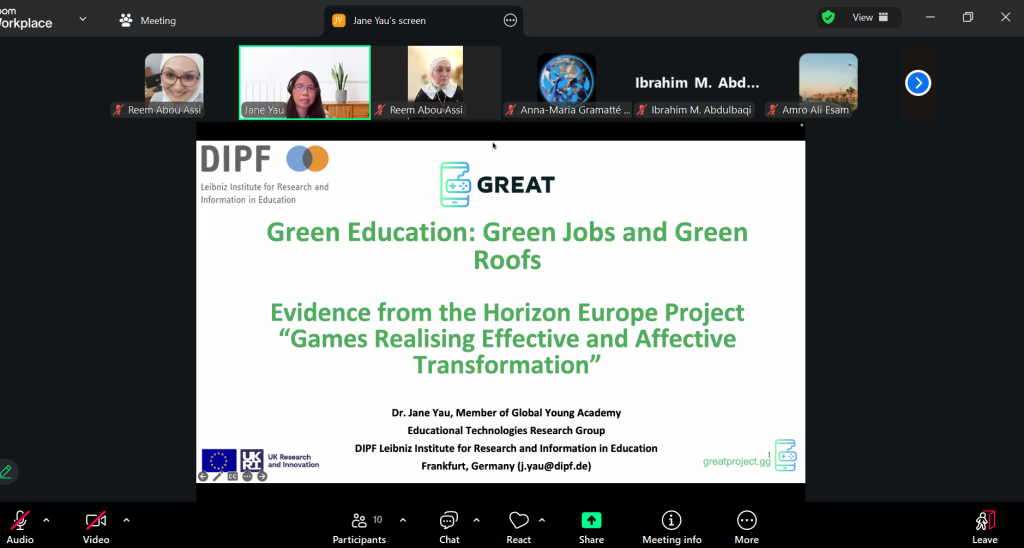Expand the Zoom Workplace dropdown chevron
The image size is (1024, 548).
82,19
